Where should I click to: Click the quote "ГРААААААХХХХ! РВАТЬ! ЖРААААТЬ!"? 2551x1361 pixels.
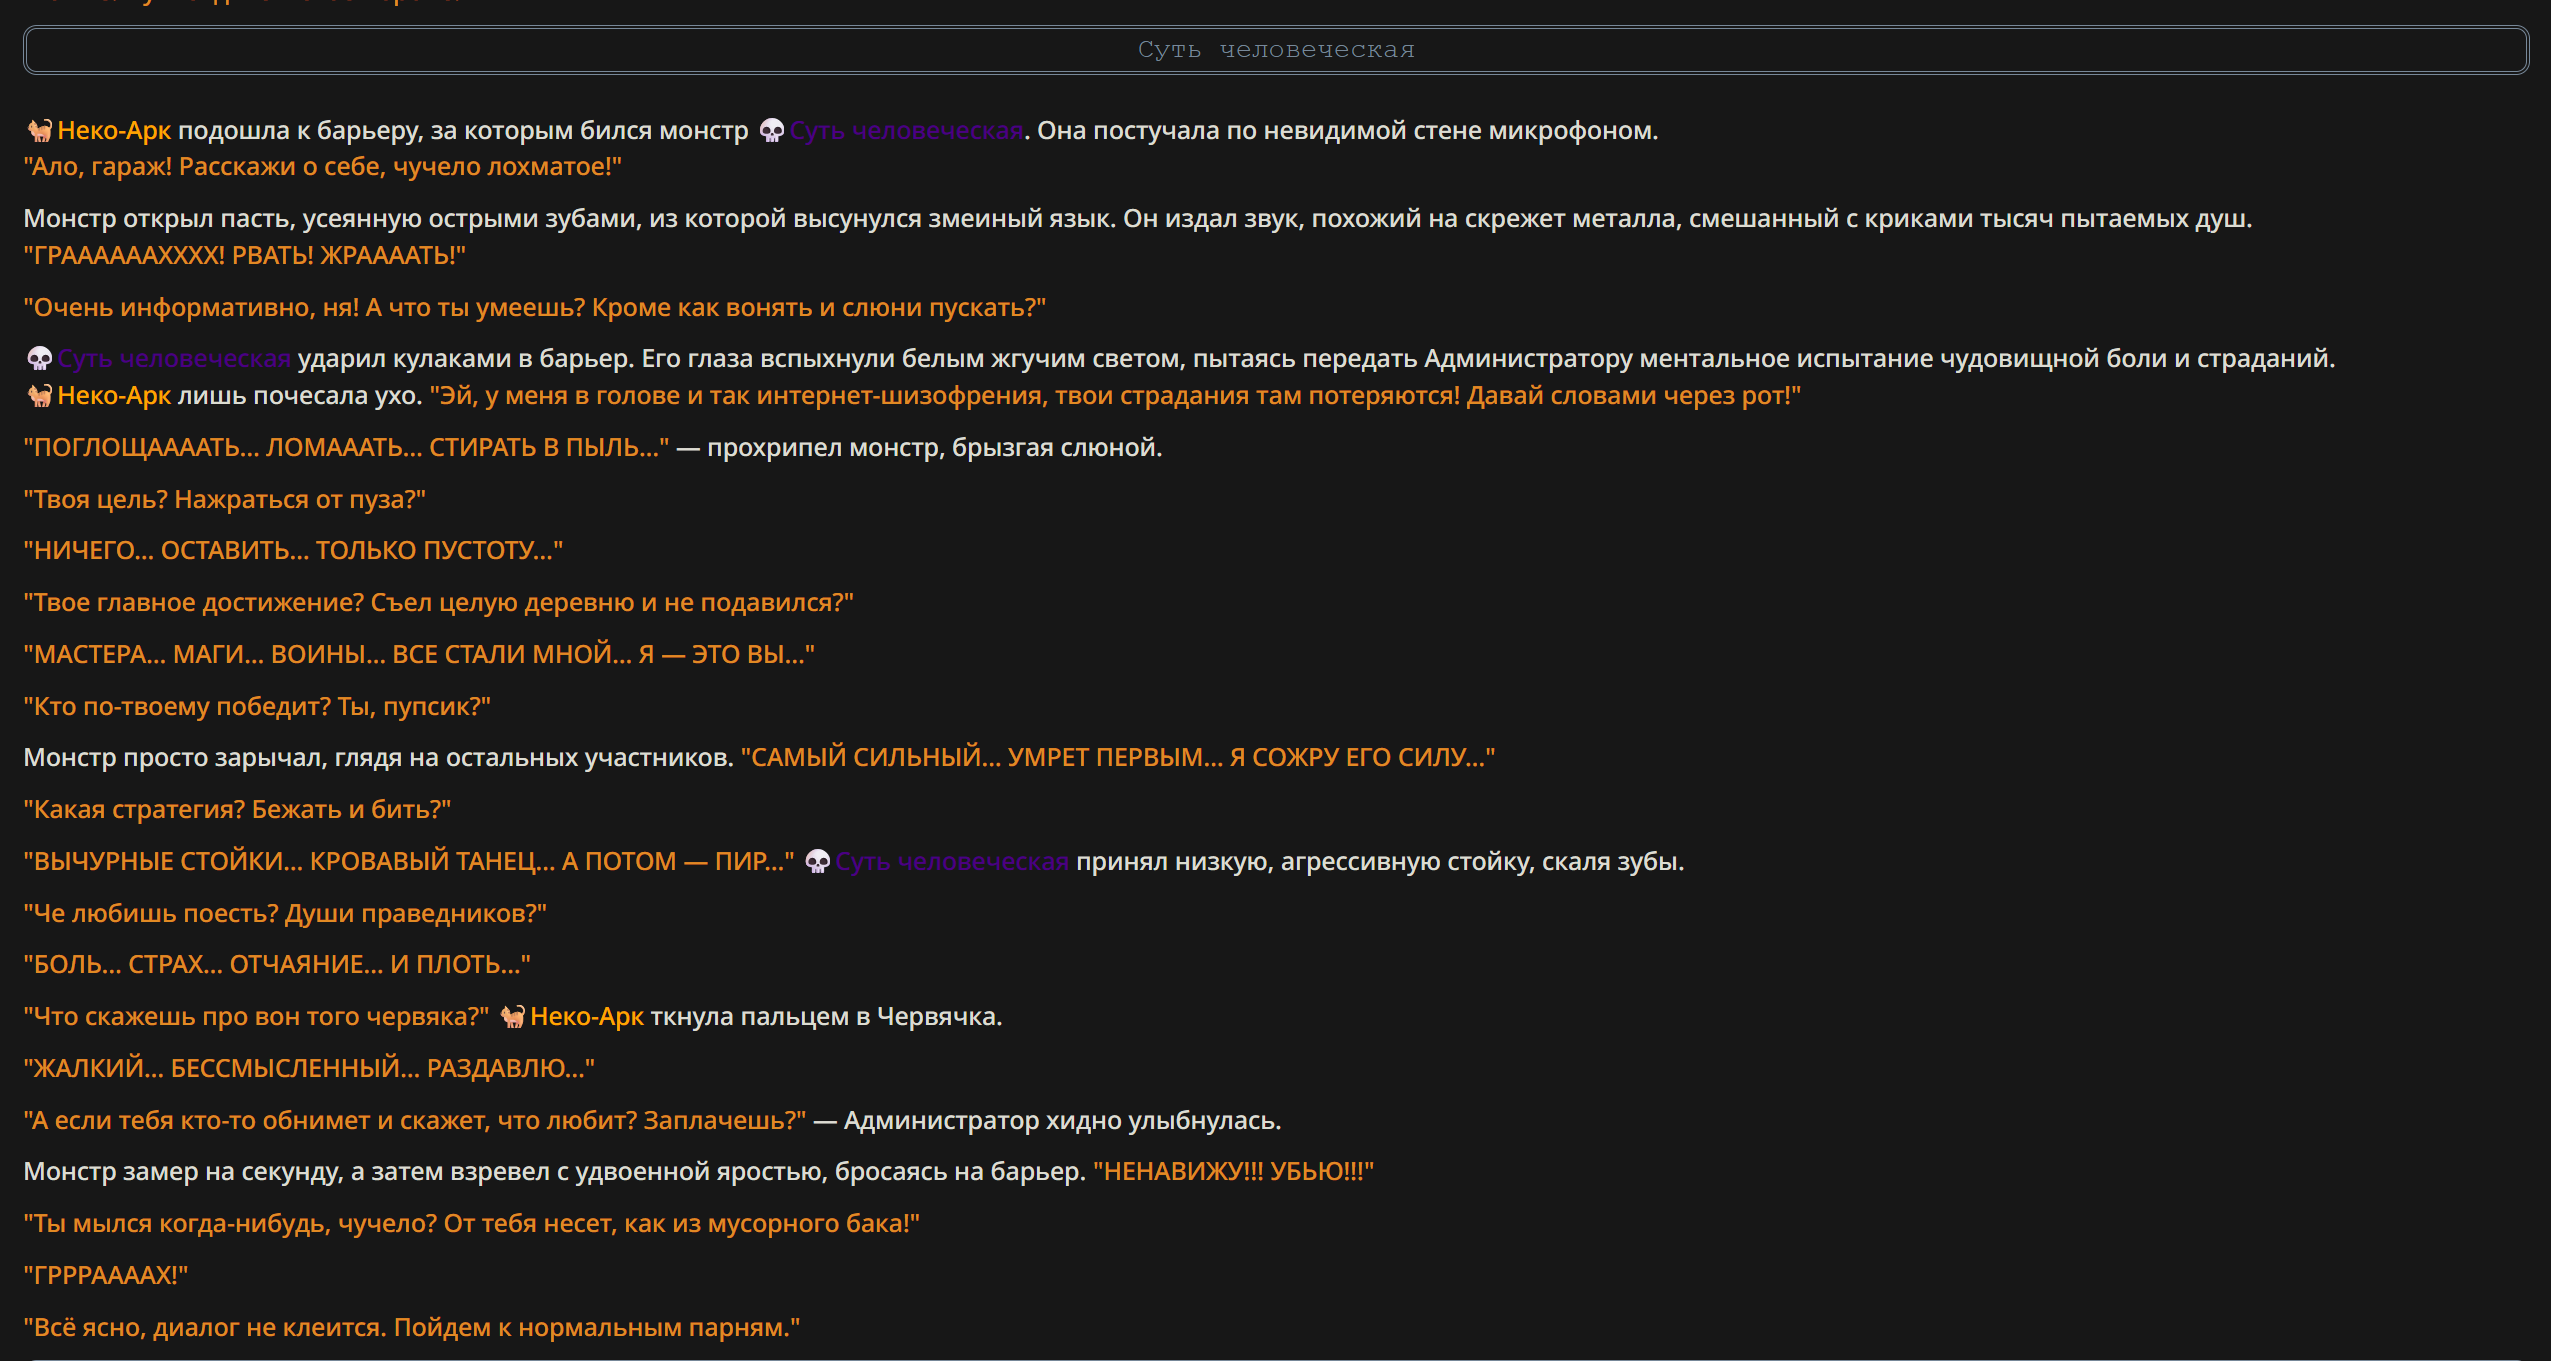coord(245,256)
